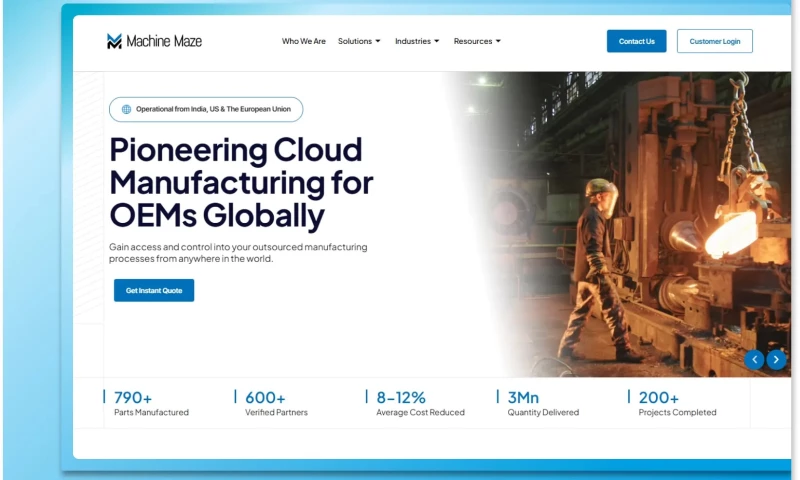The image size is (800, 480).
Task: Click the Contact Us button
Action: coord(636,41)
